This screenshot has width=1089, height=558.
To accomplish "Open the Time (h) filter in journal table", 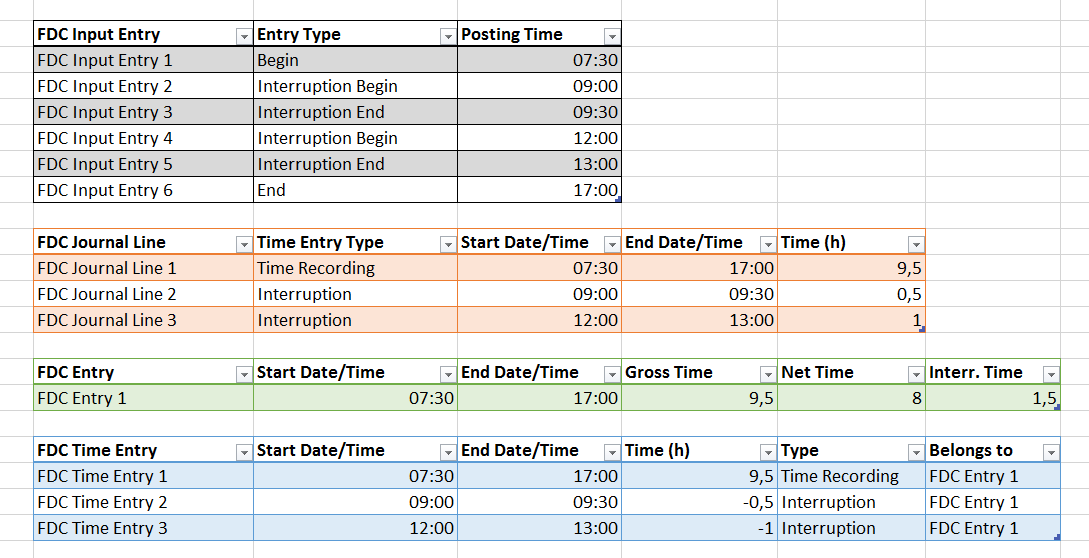I will 915,244.
